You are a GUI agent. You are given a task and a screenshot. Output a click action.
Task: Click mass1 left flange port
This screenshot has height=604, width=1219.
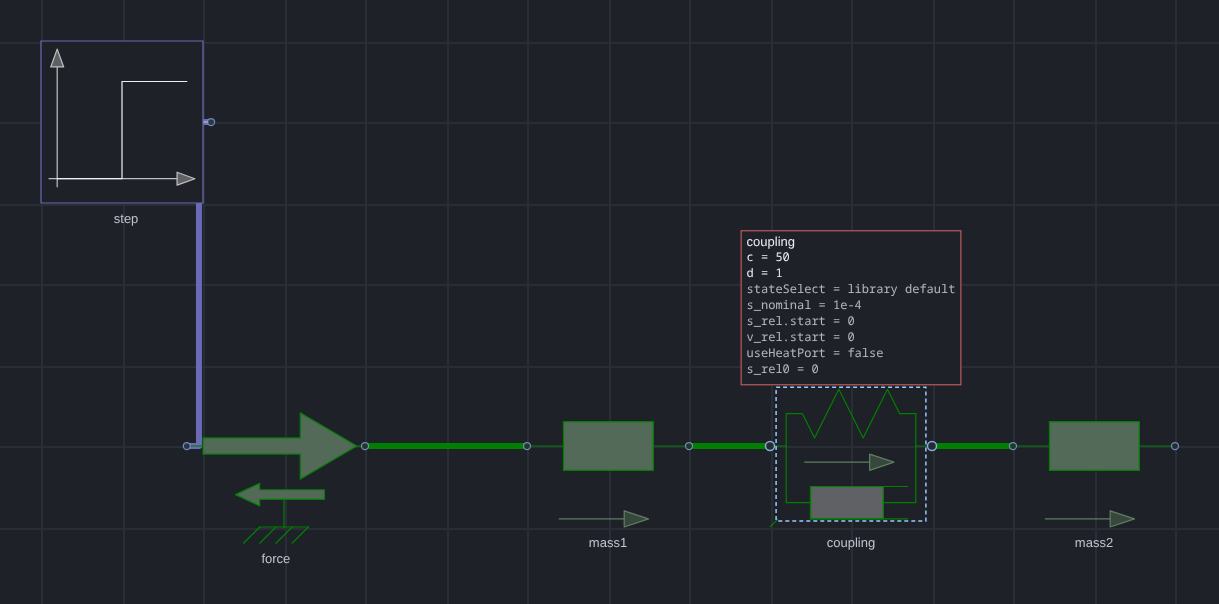pos(527,446)
